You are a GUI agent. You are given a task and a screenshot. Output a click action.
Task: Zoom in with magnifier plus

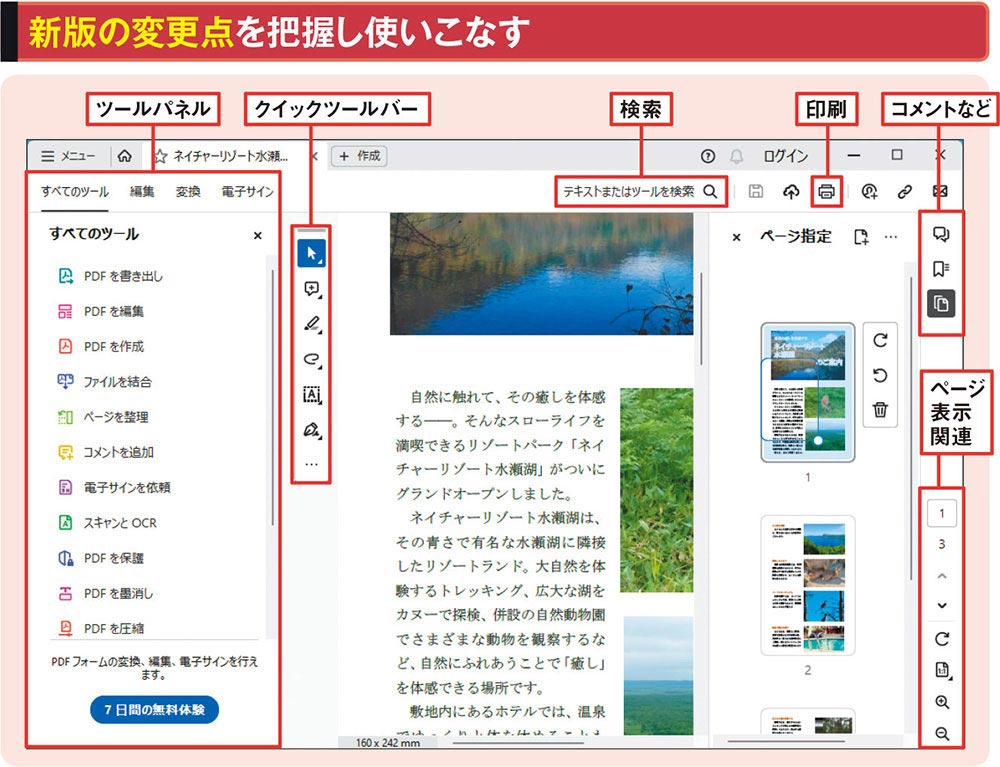[942, 703]
